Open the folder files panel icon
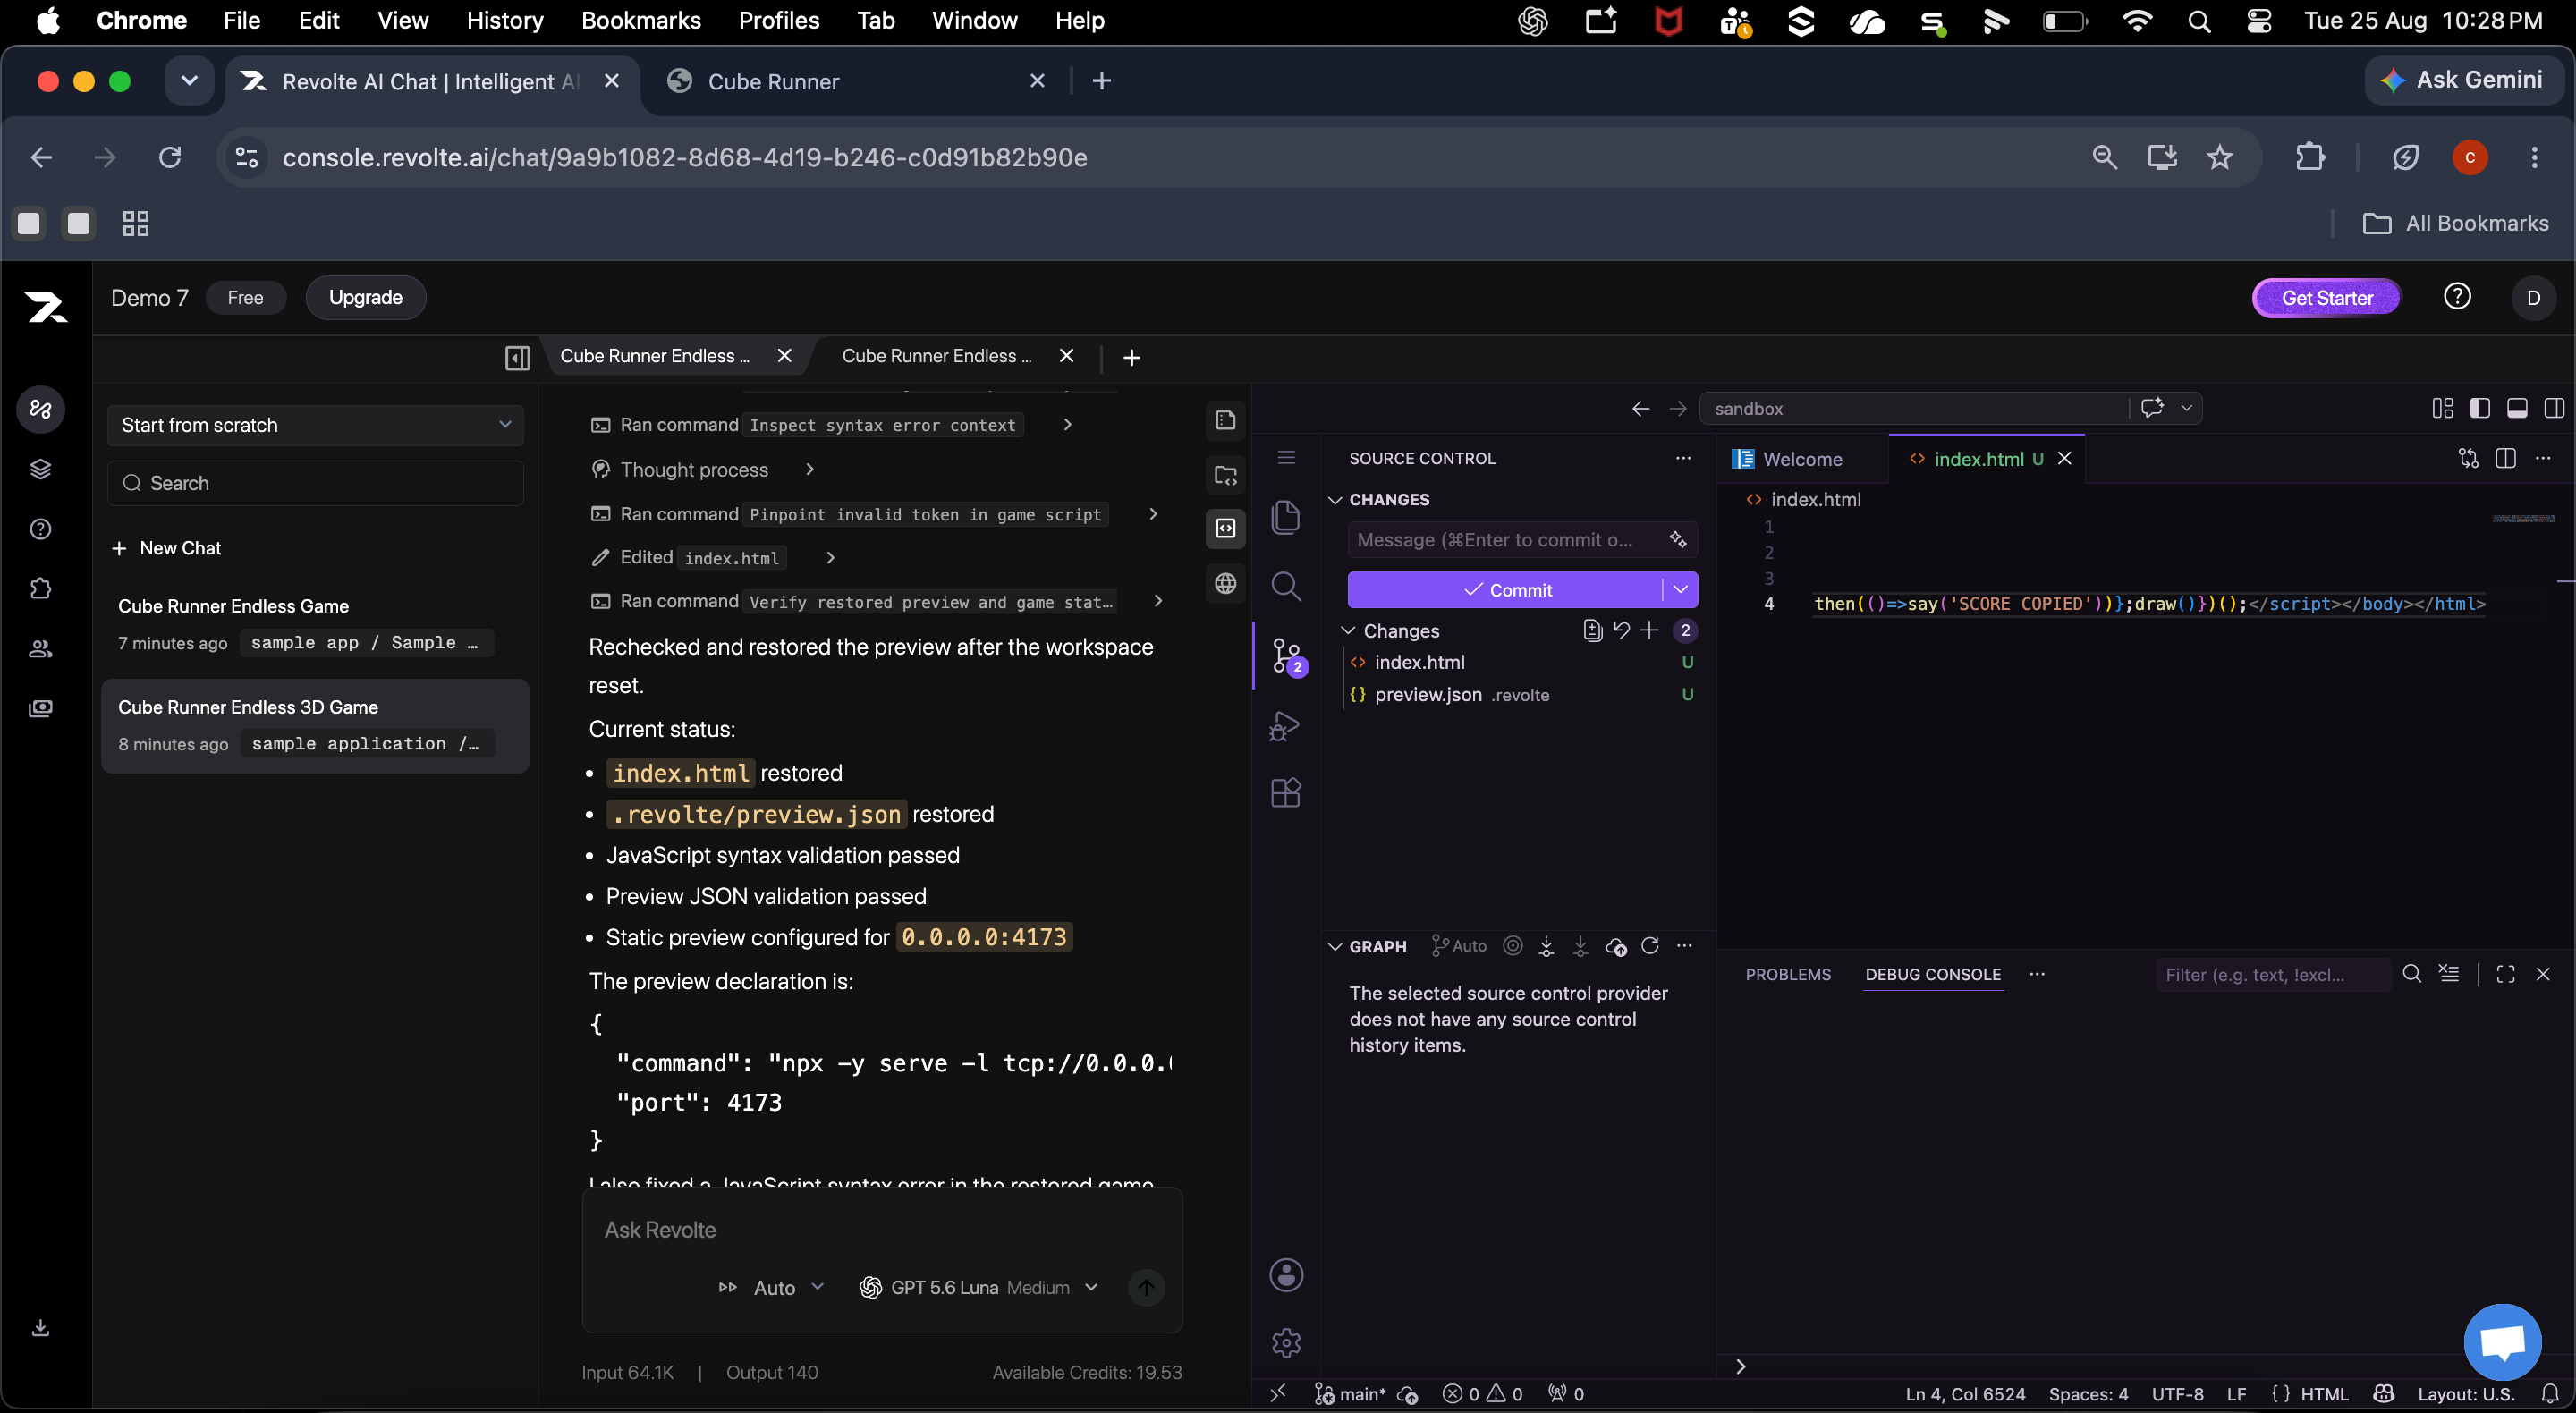The width and height of the screenshot is (2576, 1413). coord(1225,475)
